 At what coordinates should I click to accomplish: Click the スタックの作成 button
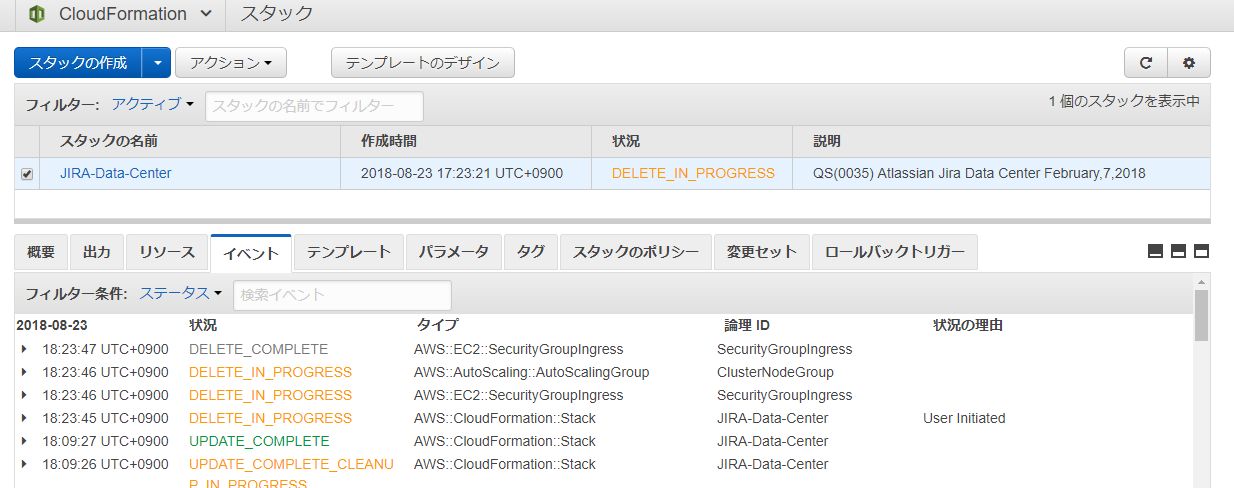click(x=78, y=62)
